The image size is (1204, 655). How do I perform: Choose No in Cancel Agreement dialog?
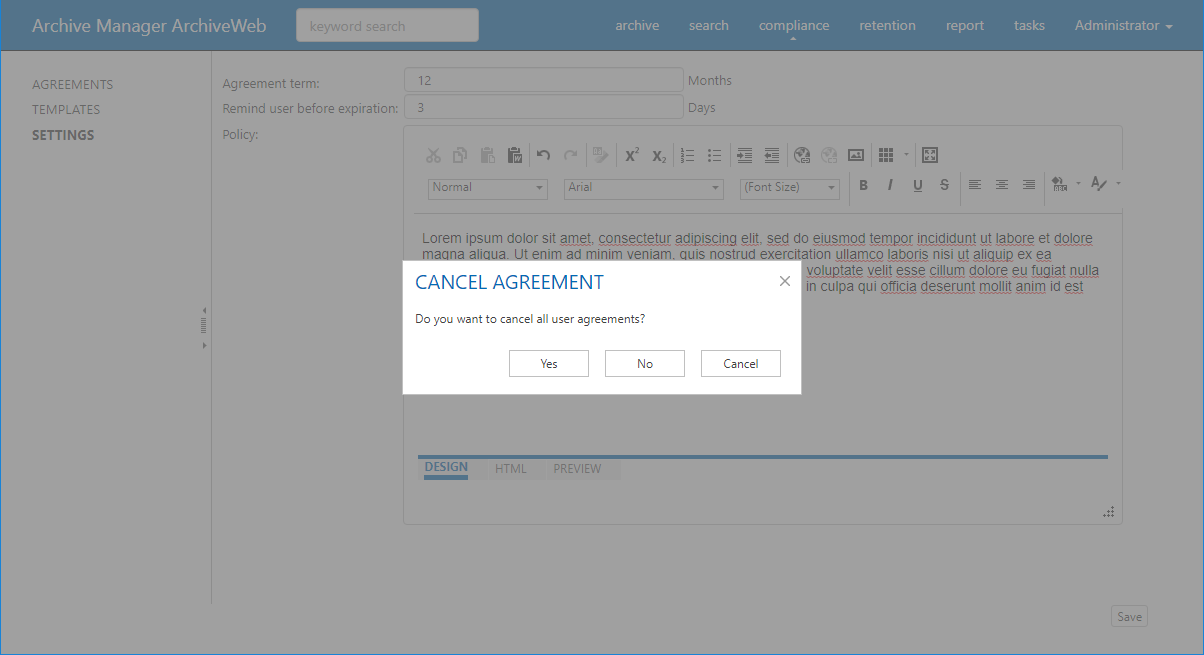coord(645,364)
